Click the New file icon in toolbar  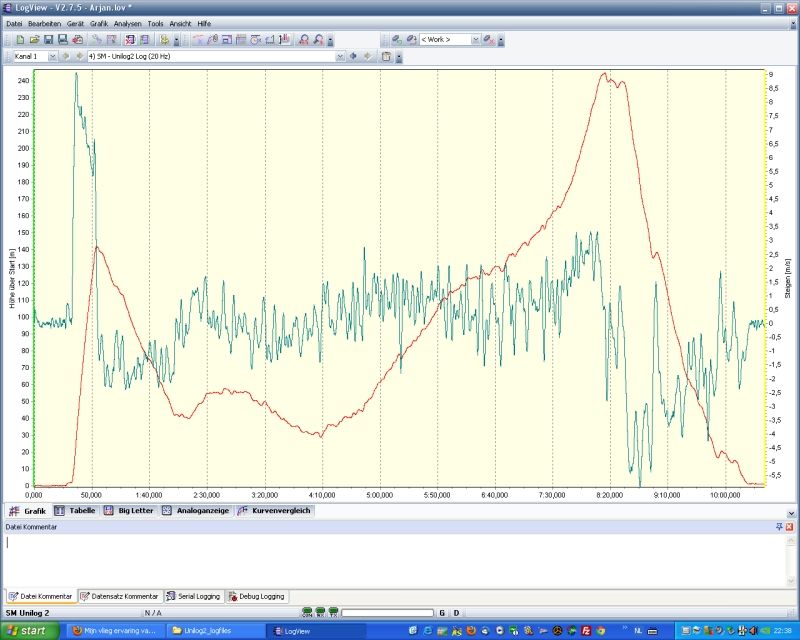click(20, 40)
